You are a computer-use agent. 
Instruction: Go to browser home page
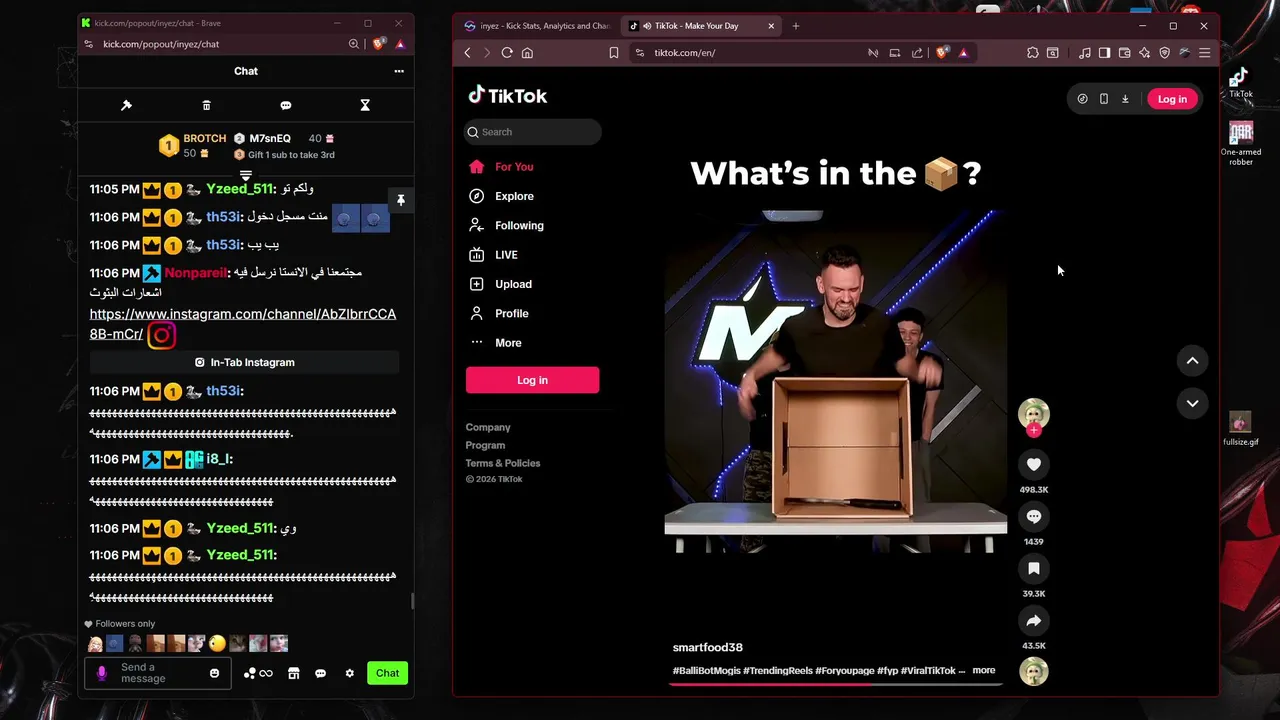[x=527, y=53]
